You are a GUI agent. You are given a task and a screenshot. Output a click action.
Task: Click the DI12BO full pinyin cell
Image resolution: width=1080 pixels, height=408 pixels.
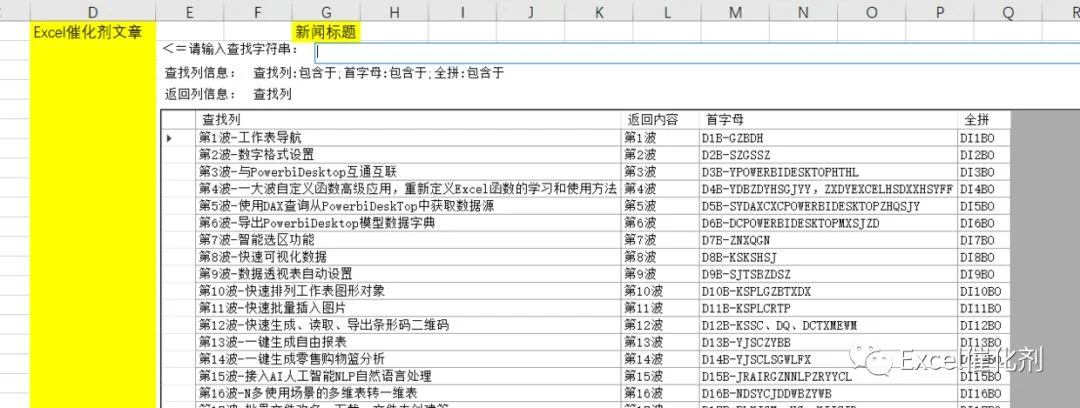click(x=984, y=325)
